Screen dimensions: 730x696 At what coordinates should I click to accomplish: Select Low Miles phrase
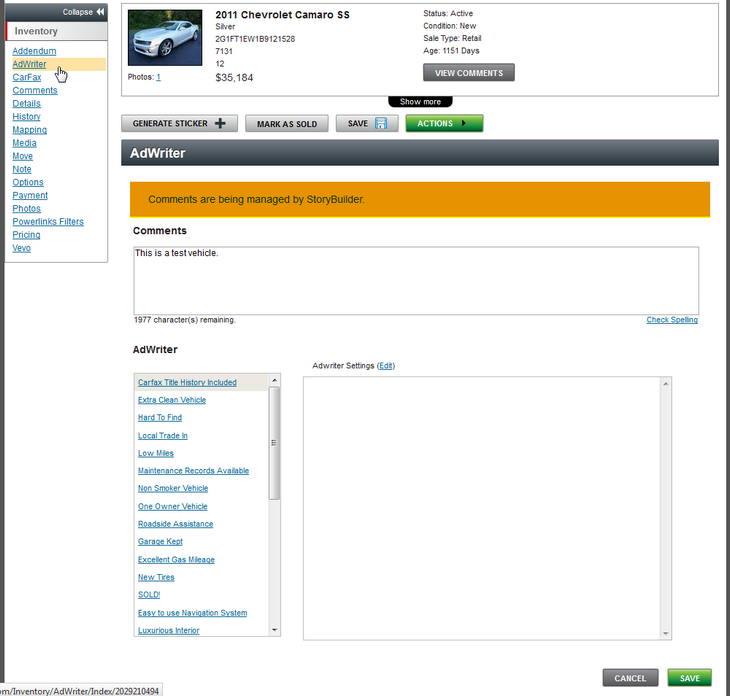pyautogui.click(x=155, y=453)
